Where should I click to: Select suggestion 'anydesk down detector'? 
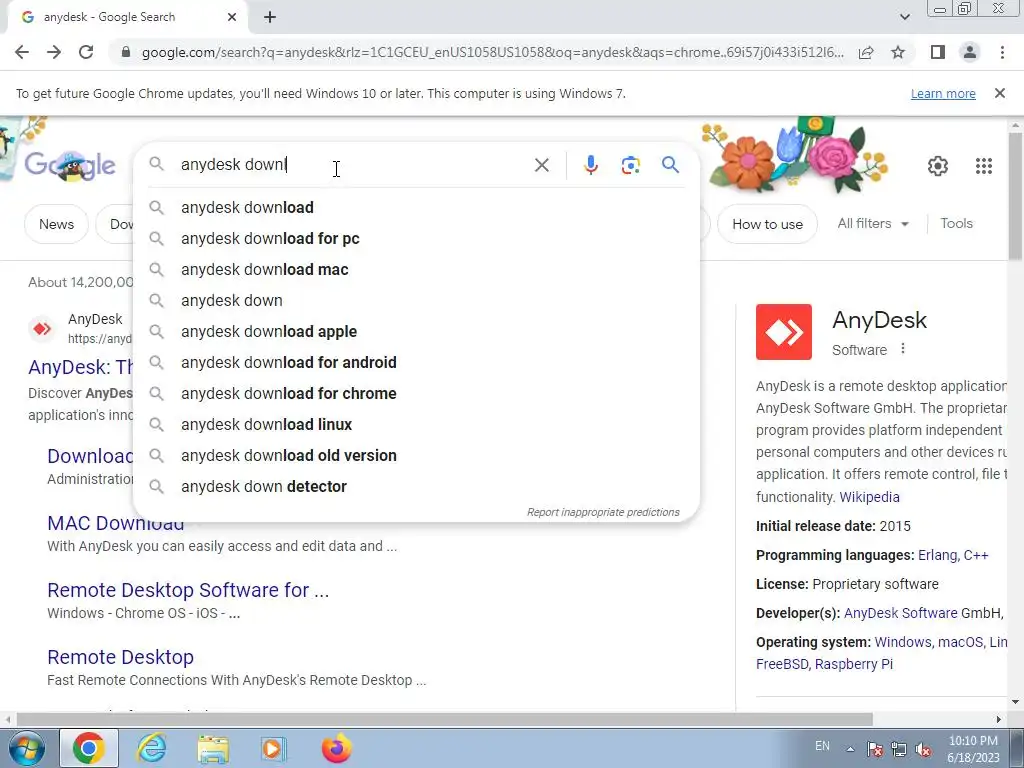(416, 487)
